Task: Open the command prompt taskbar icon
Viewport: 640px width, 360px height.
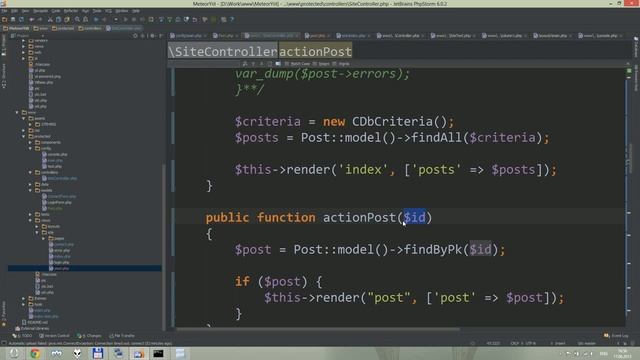Action: click(x=159, y=353)
